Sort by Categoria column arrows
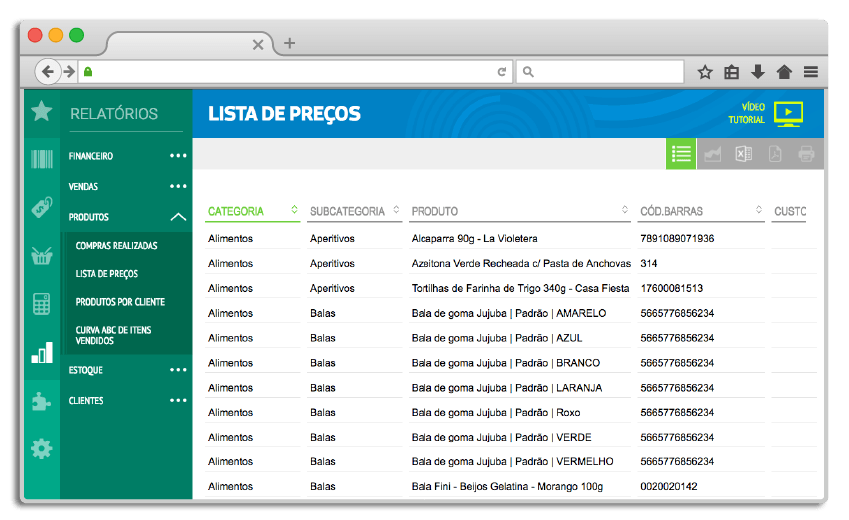This screenshot has width=849, height=520. coord(294,209)
